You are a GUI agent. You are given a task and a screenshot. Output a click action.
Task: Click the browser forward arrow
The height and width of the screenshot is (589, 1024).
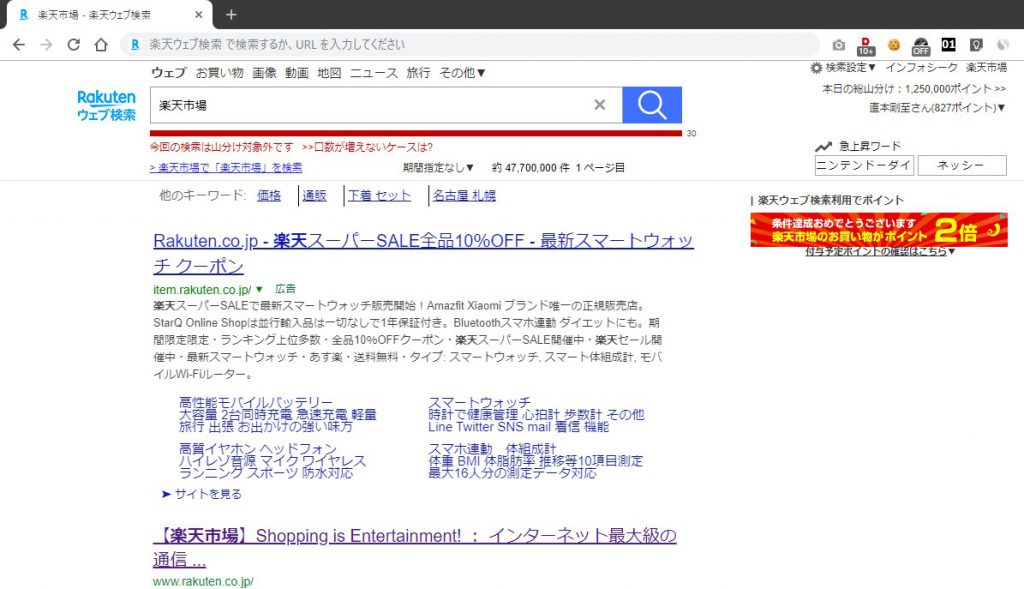(x=46, y=44)
